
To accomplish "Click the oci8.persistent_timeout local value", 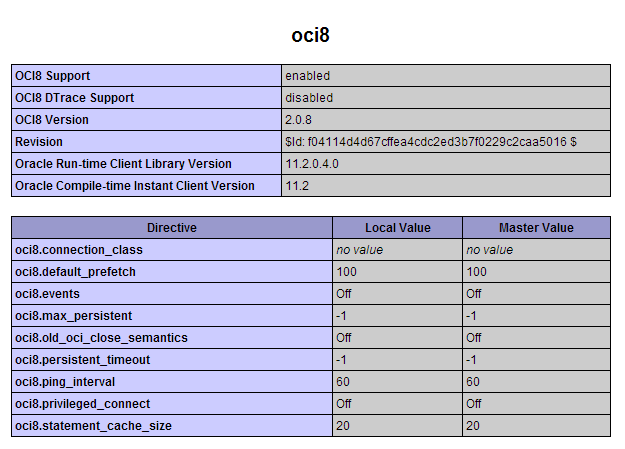I will pyautogui.click(x=341, y=360).
